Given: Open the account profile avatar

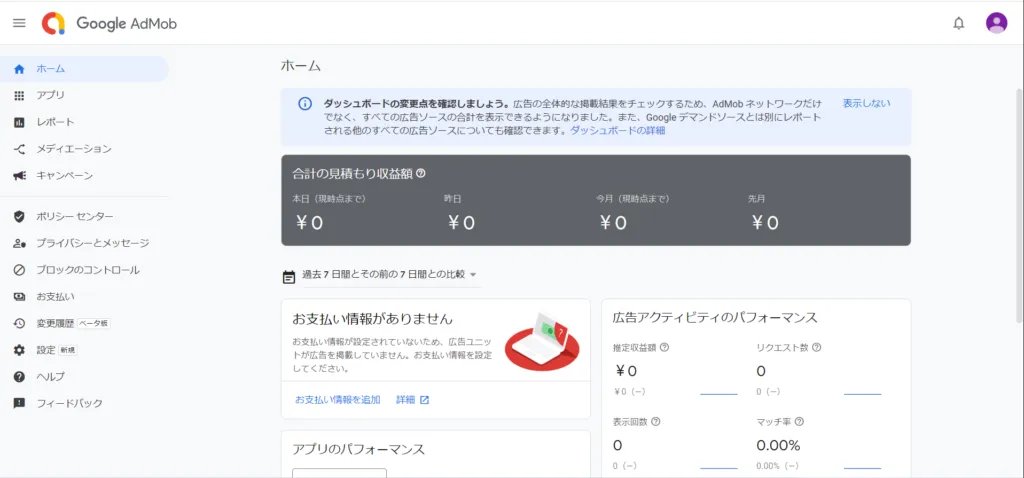Looking at the screenshot, I should click(x=996, y=23).
